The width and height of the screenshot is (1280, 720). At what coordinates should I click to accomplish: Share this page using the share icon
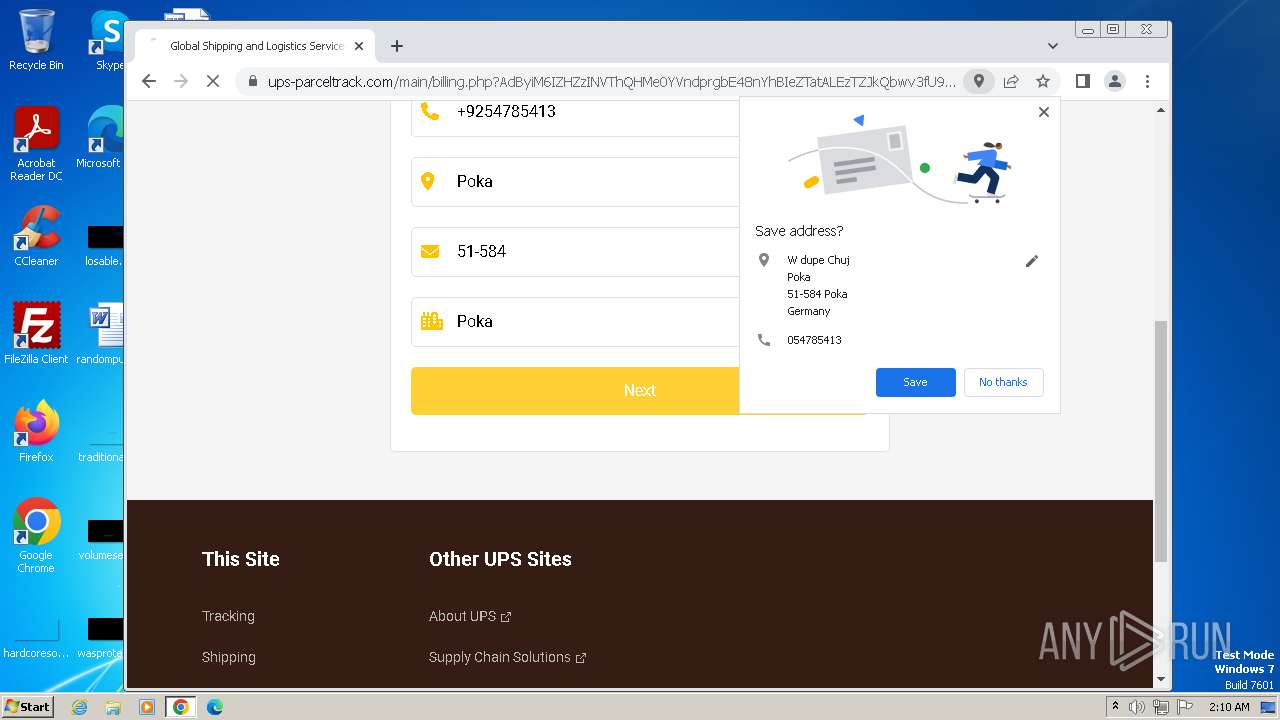(x=1011, y=81)
